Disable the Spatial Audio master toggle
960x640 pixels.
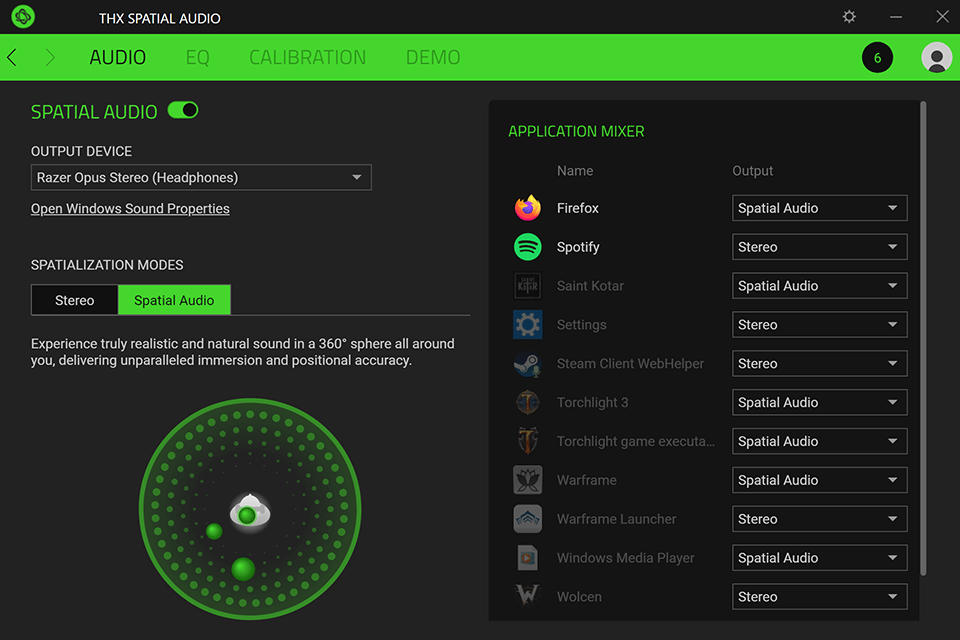(182, 111)
